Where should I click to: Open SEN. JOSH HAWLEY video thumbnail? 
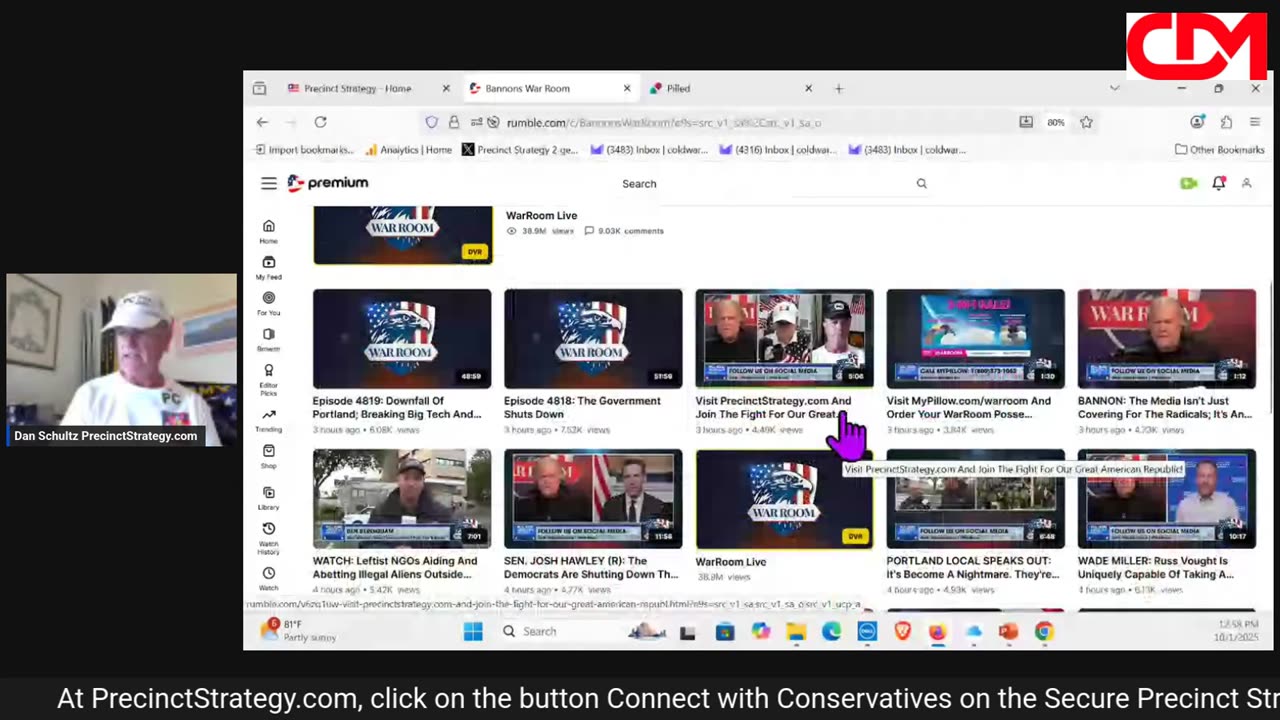(x=593, y=498)
